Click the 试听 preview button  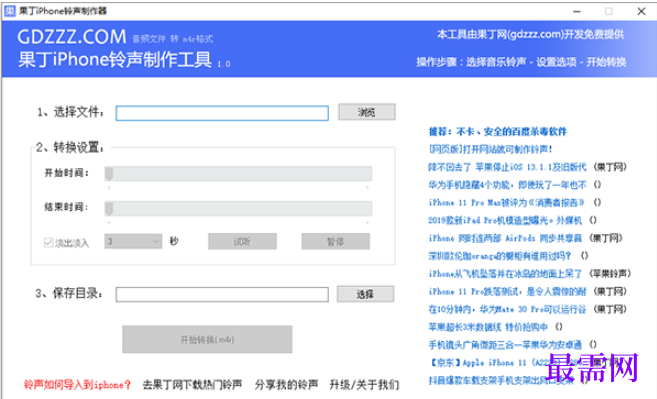coord(242,241)
